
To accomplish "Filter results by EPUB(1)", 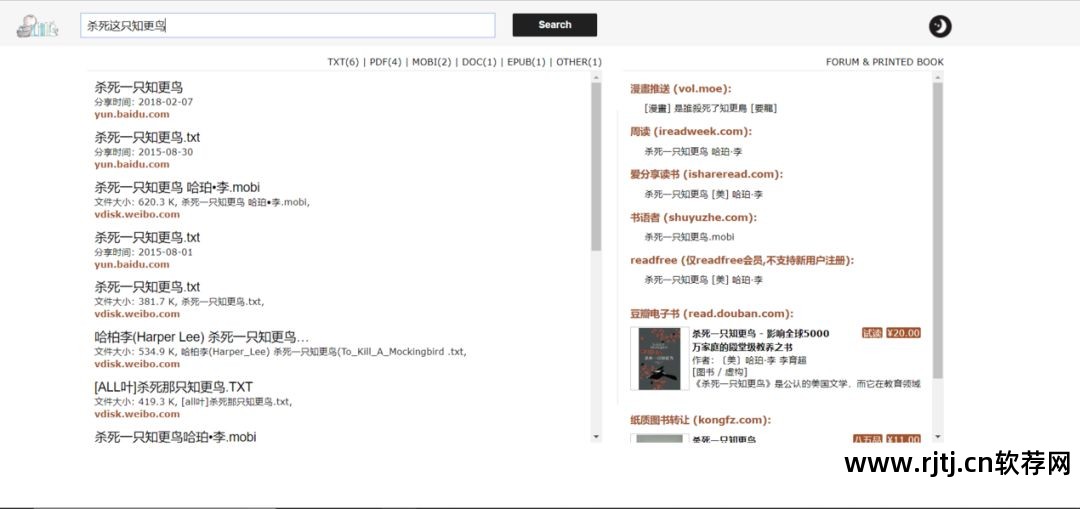I will (526, 62).
